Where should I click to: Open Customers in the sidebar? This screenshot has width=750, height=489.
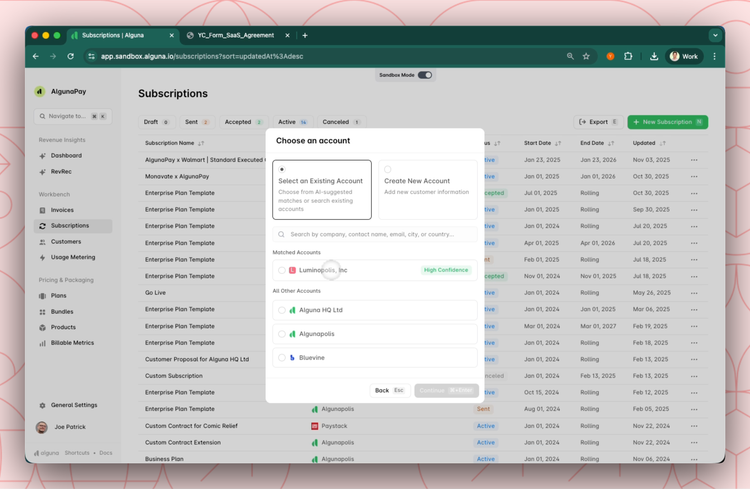pyautogui.click(x=66, y=242)
